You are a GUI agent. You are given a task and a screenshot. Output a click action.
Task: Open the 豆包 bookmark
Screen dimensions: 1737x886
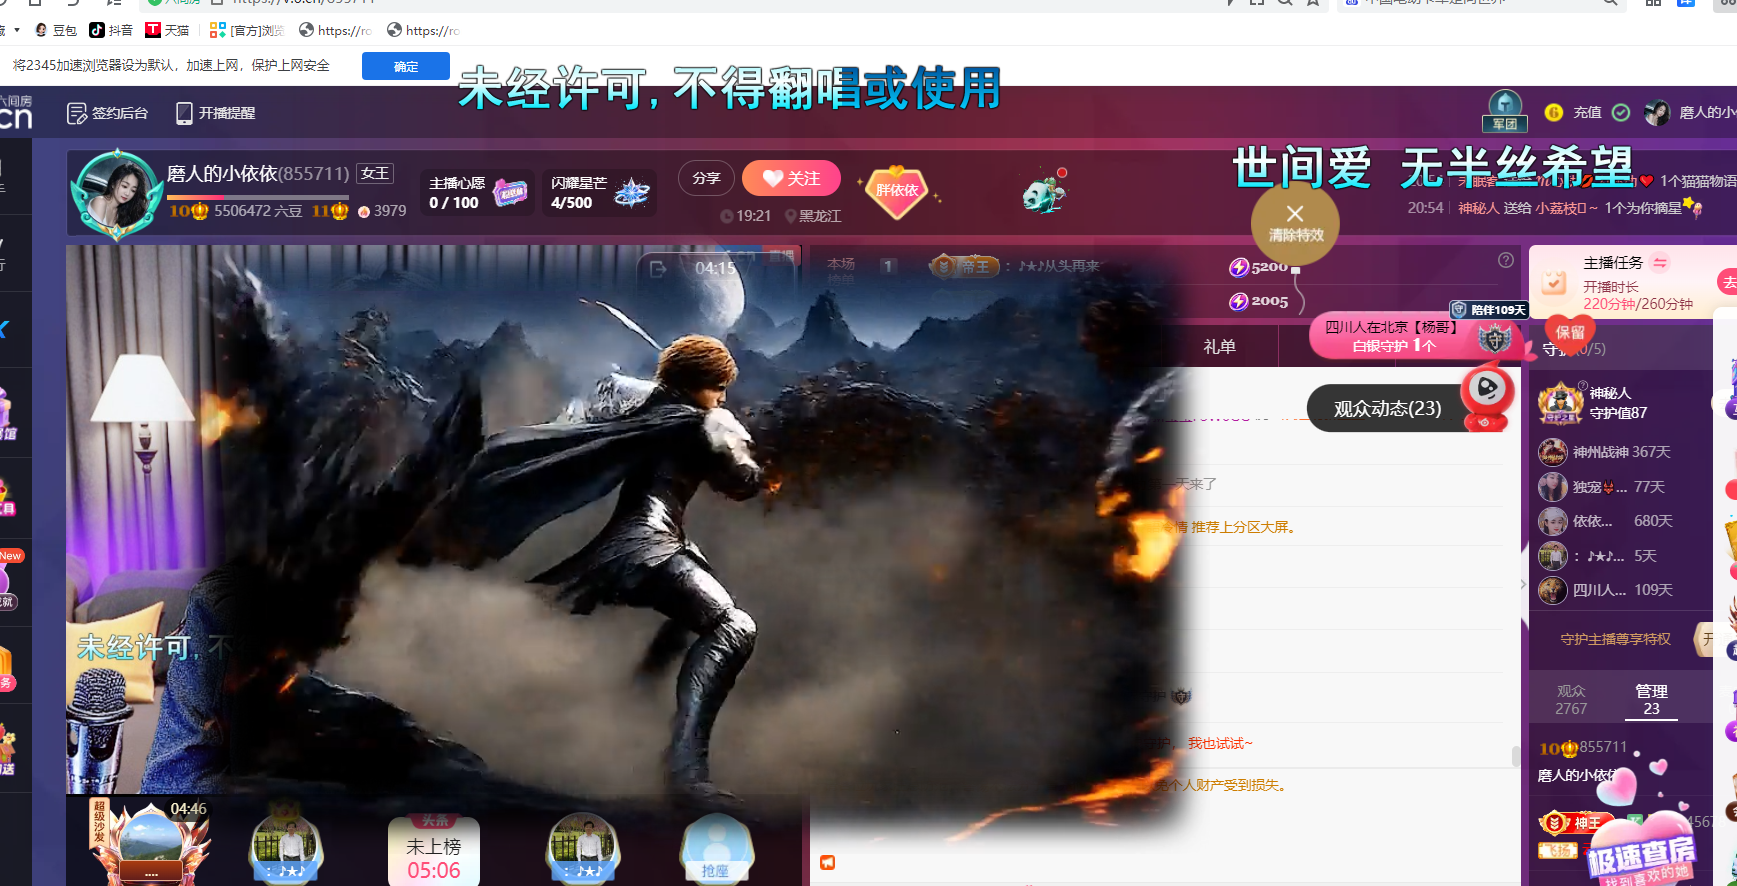tap(56, 30)
